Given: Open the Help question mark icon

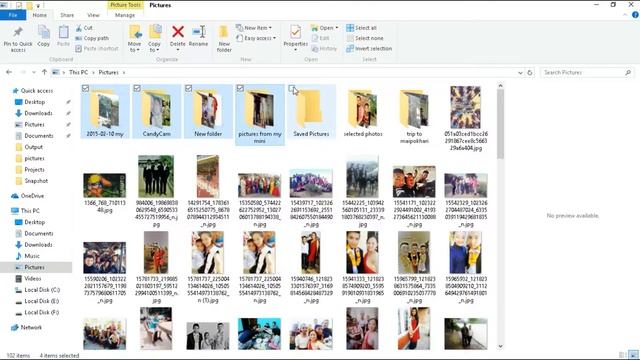Looking at the screenshot, I should coord(635,15).
